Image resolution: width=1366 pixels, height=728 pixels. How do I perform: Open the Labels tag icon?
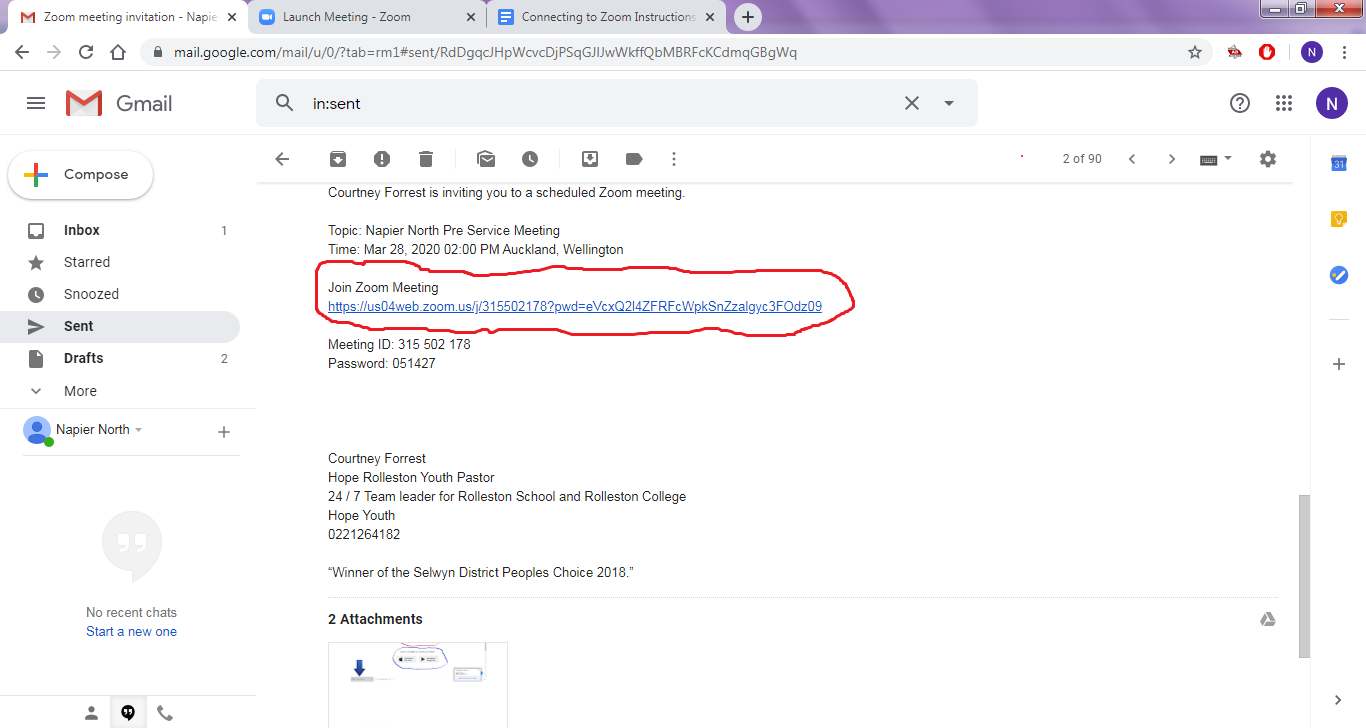(634, 159)
